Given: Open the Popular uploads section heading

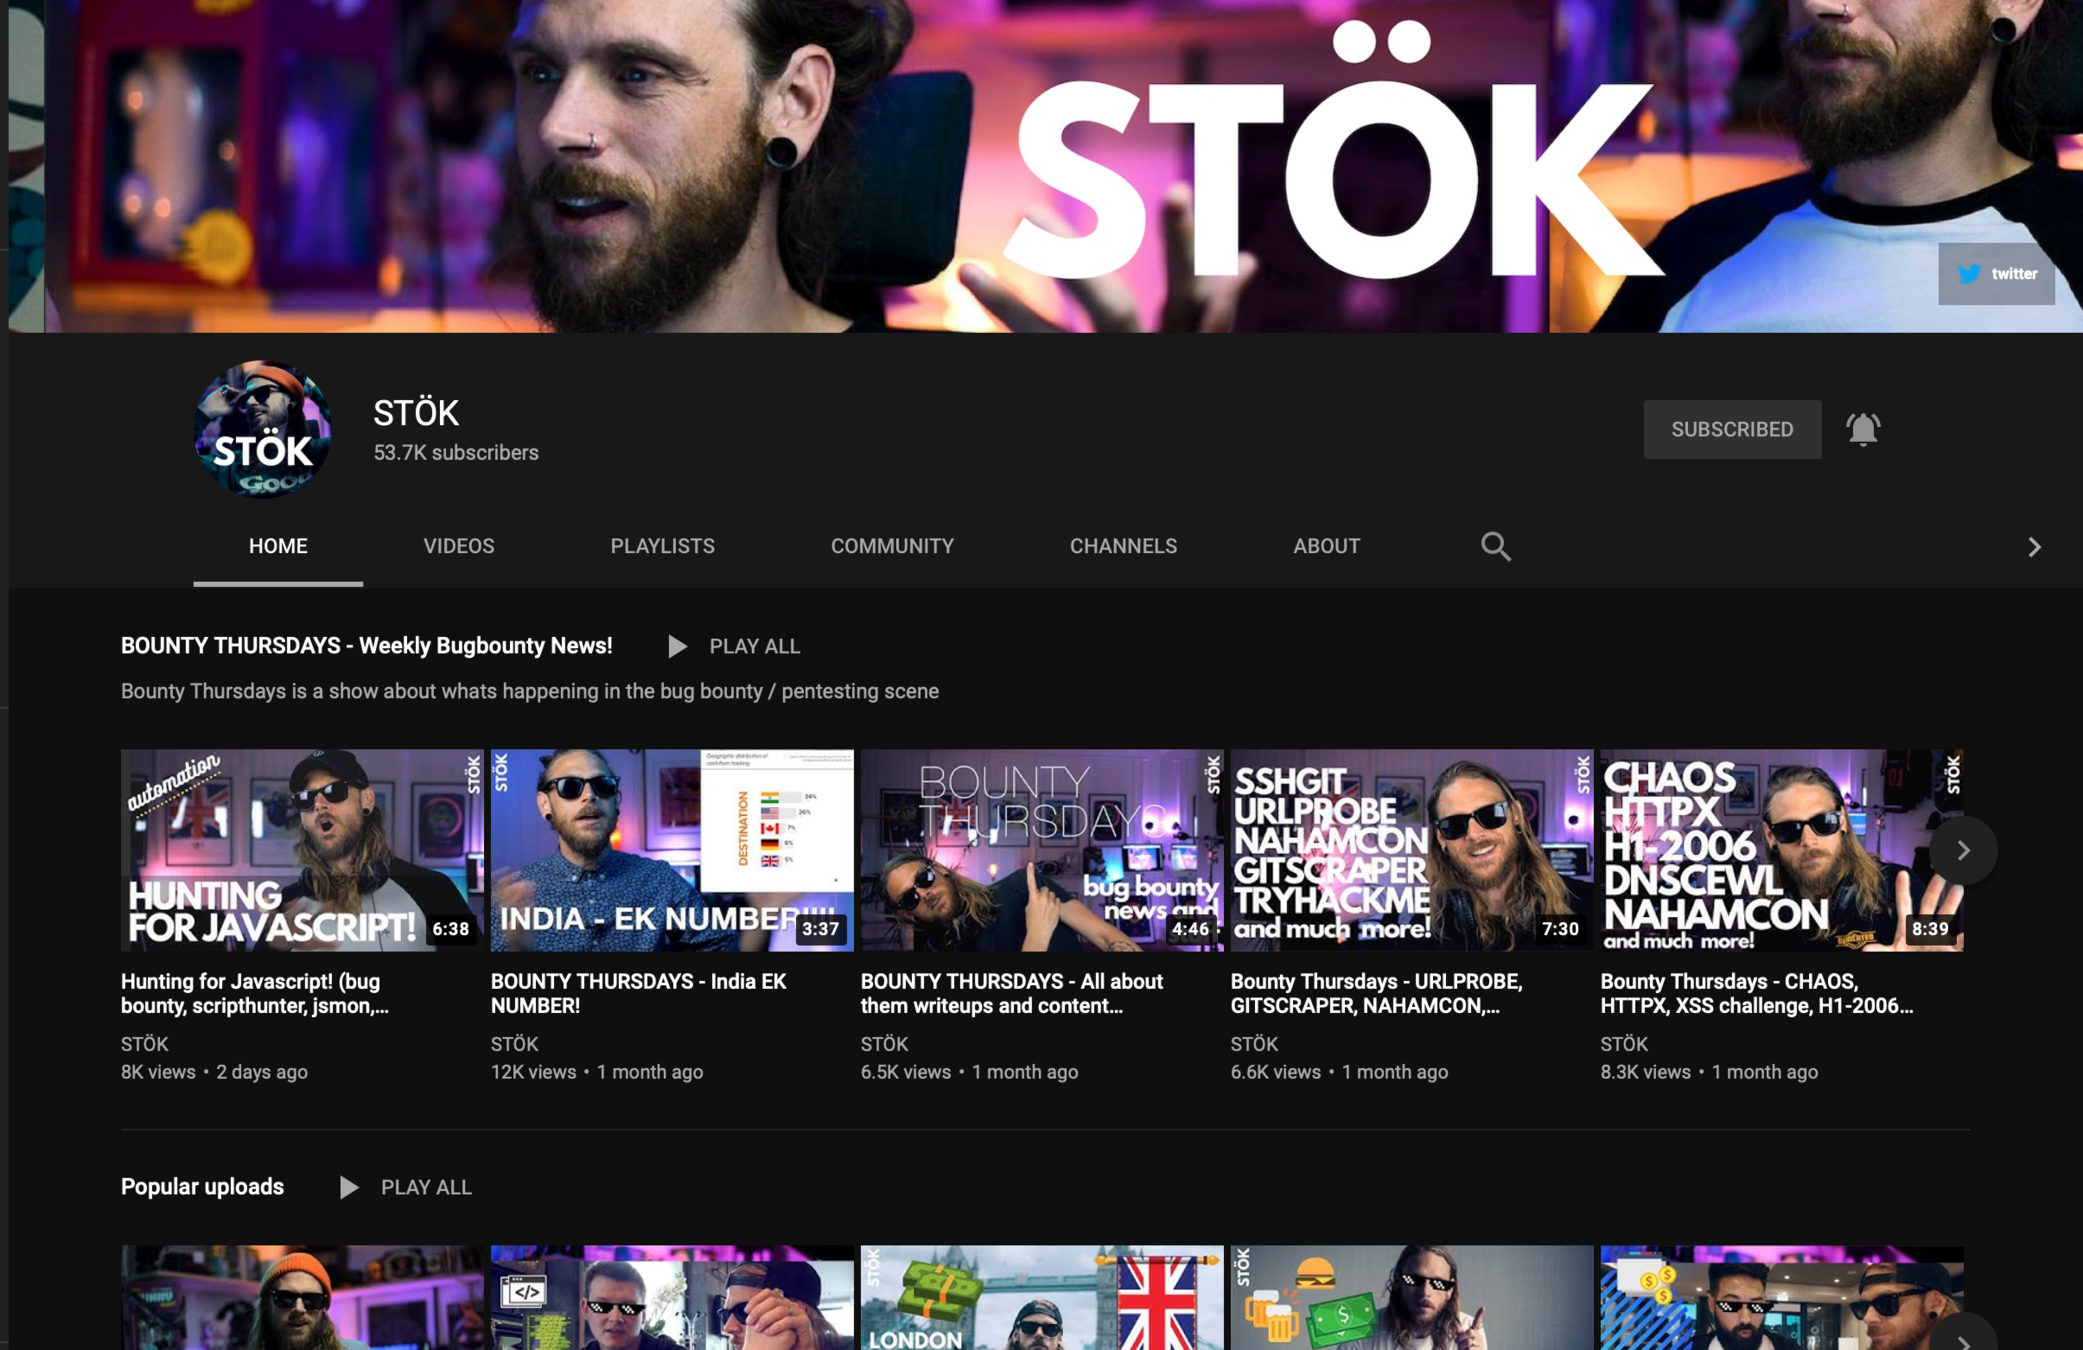Looking at the screenshot, I should (202, 1187).
